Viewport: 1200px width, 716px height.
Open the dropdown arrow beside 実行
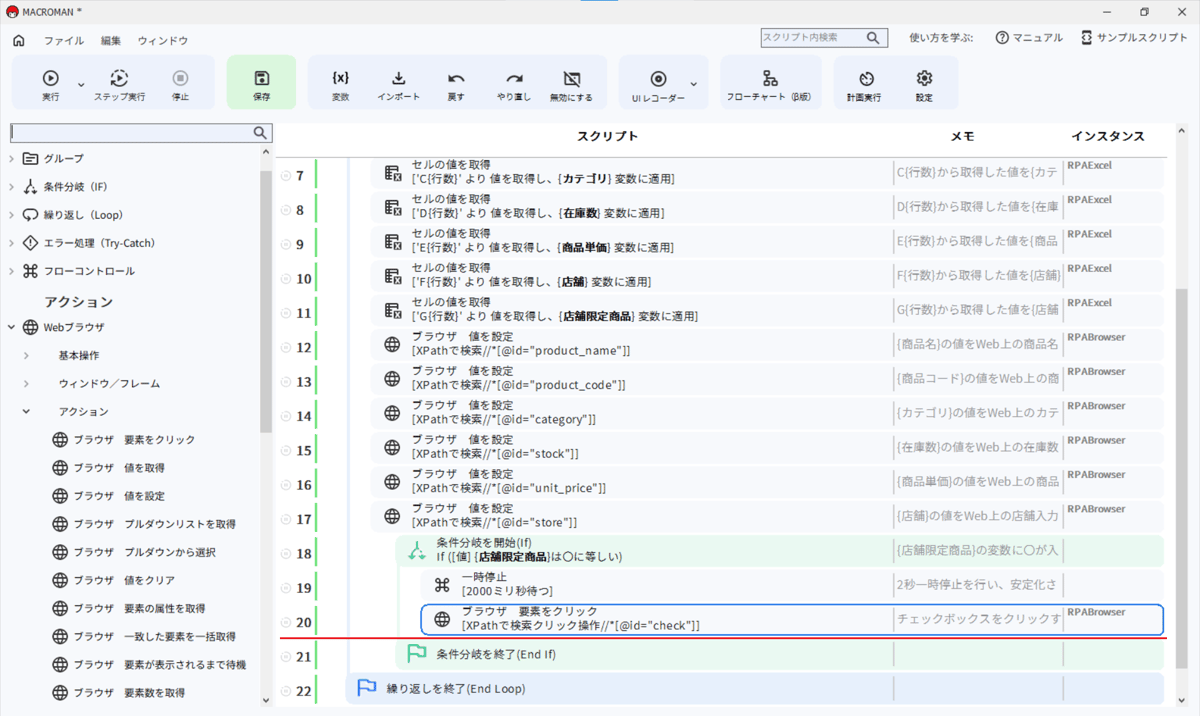[x=81, y=85]
